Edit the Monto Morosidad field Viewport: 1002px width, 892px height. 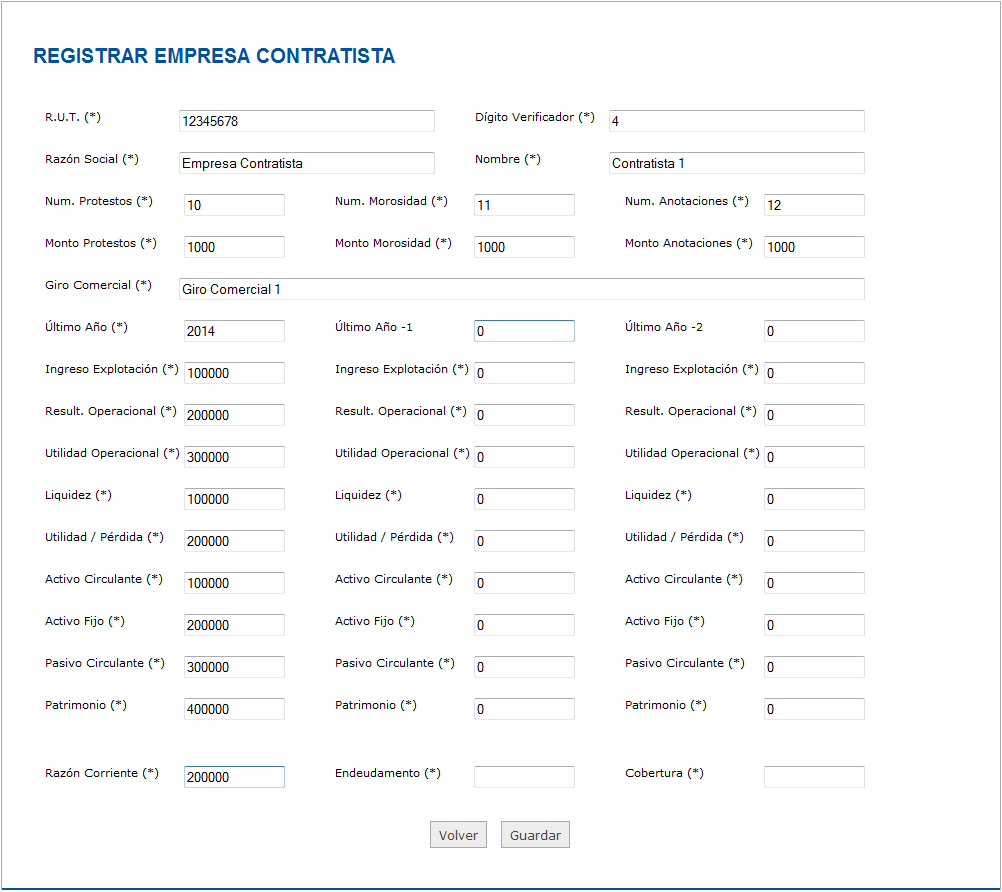tap(524, 247)
